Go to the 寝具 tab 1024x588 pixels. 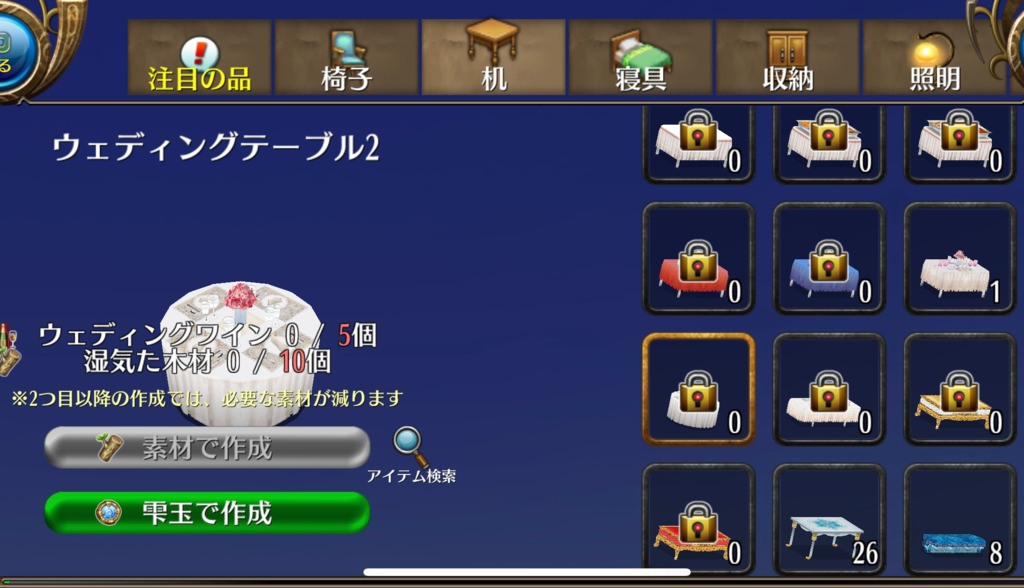tap(641, 57)
